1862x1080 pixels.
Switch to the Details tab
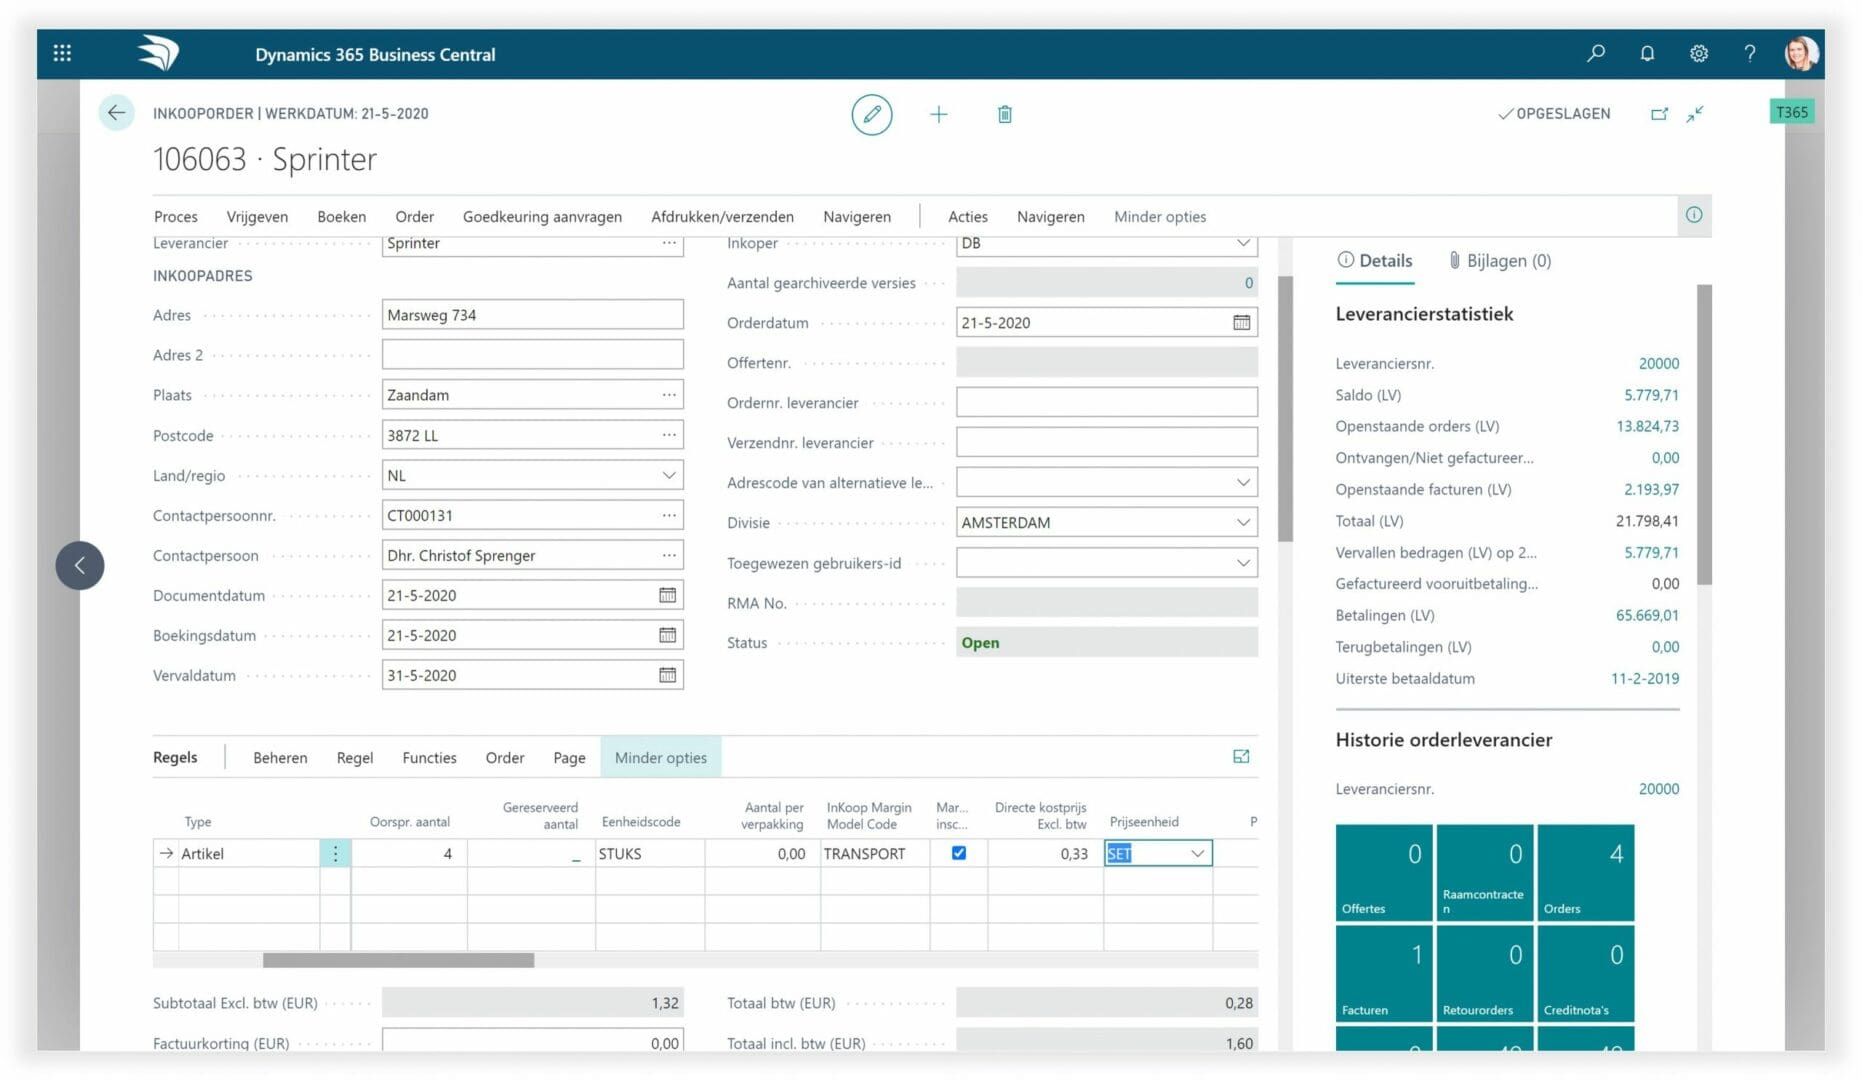pyautogui.click(x=1375, y=261)
